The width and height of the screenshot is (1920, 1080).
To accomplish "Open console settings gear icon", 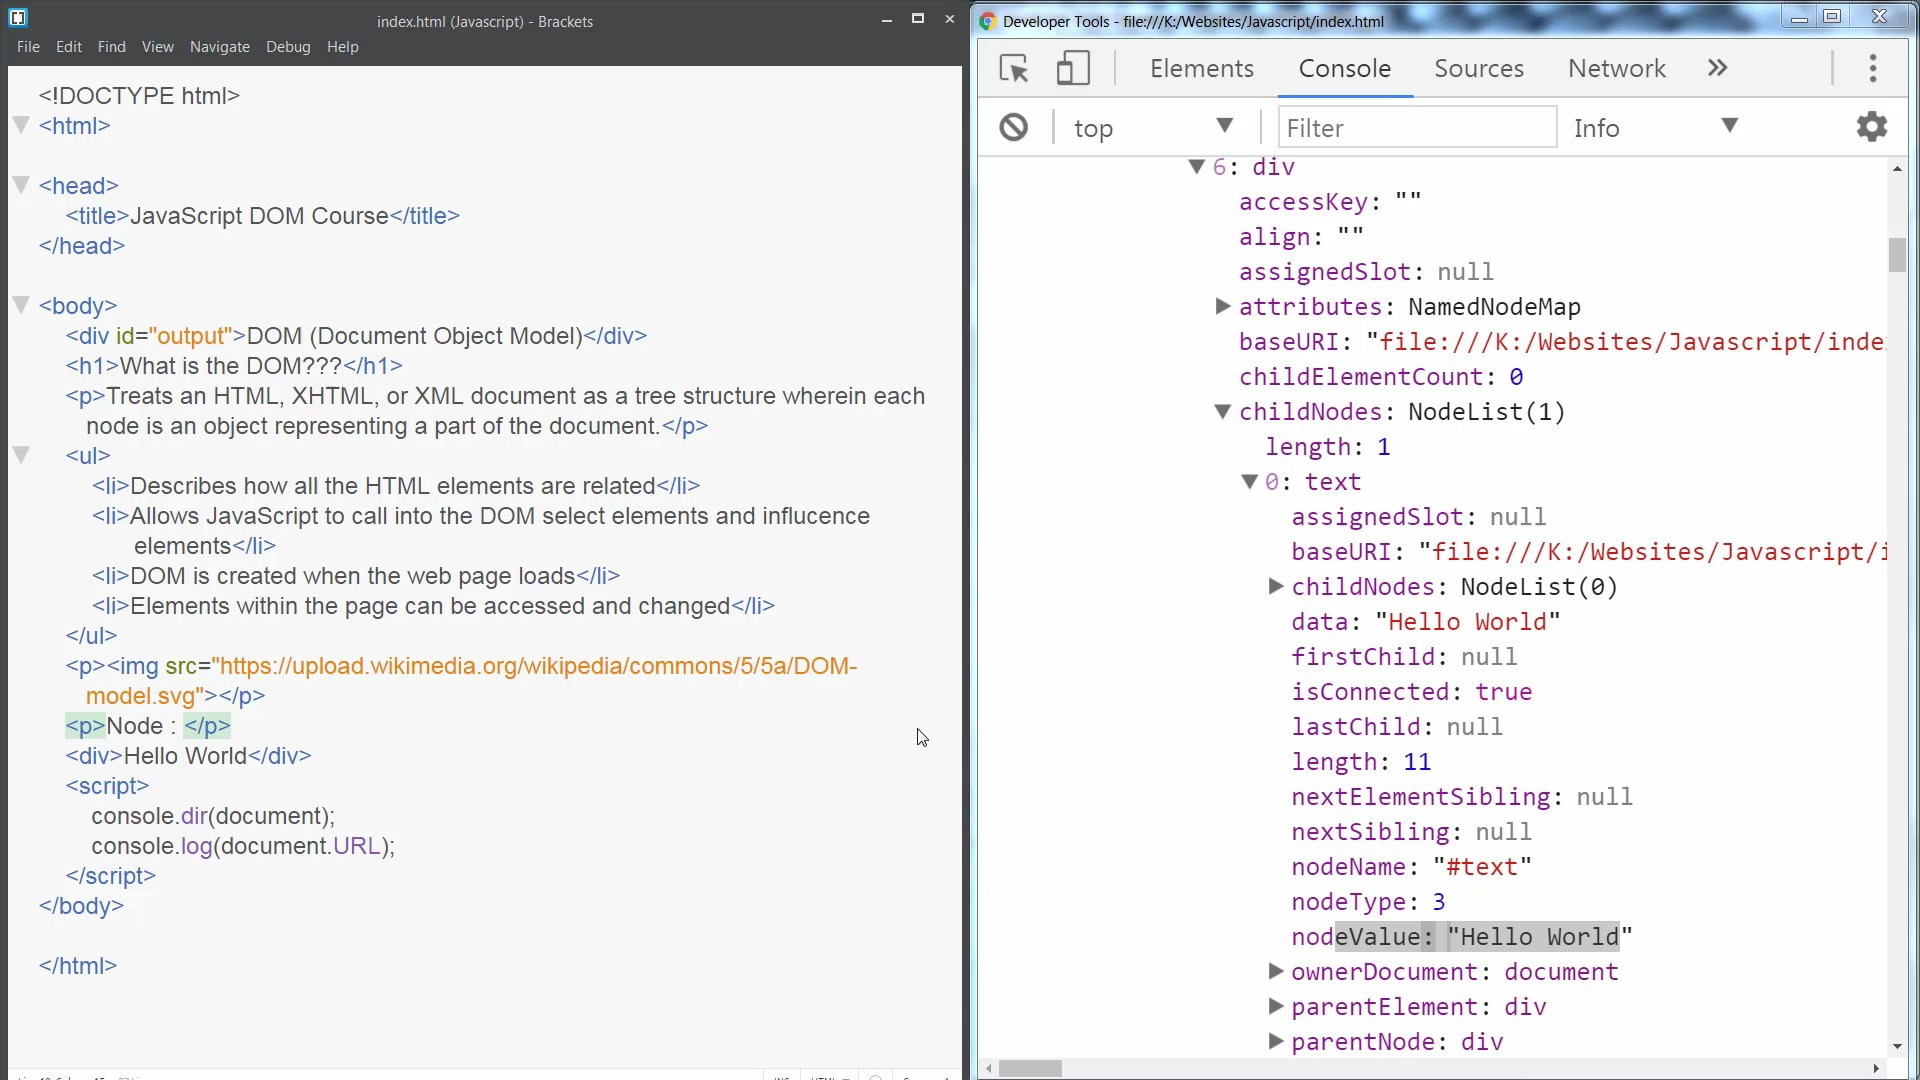I will [1871, 127].
